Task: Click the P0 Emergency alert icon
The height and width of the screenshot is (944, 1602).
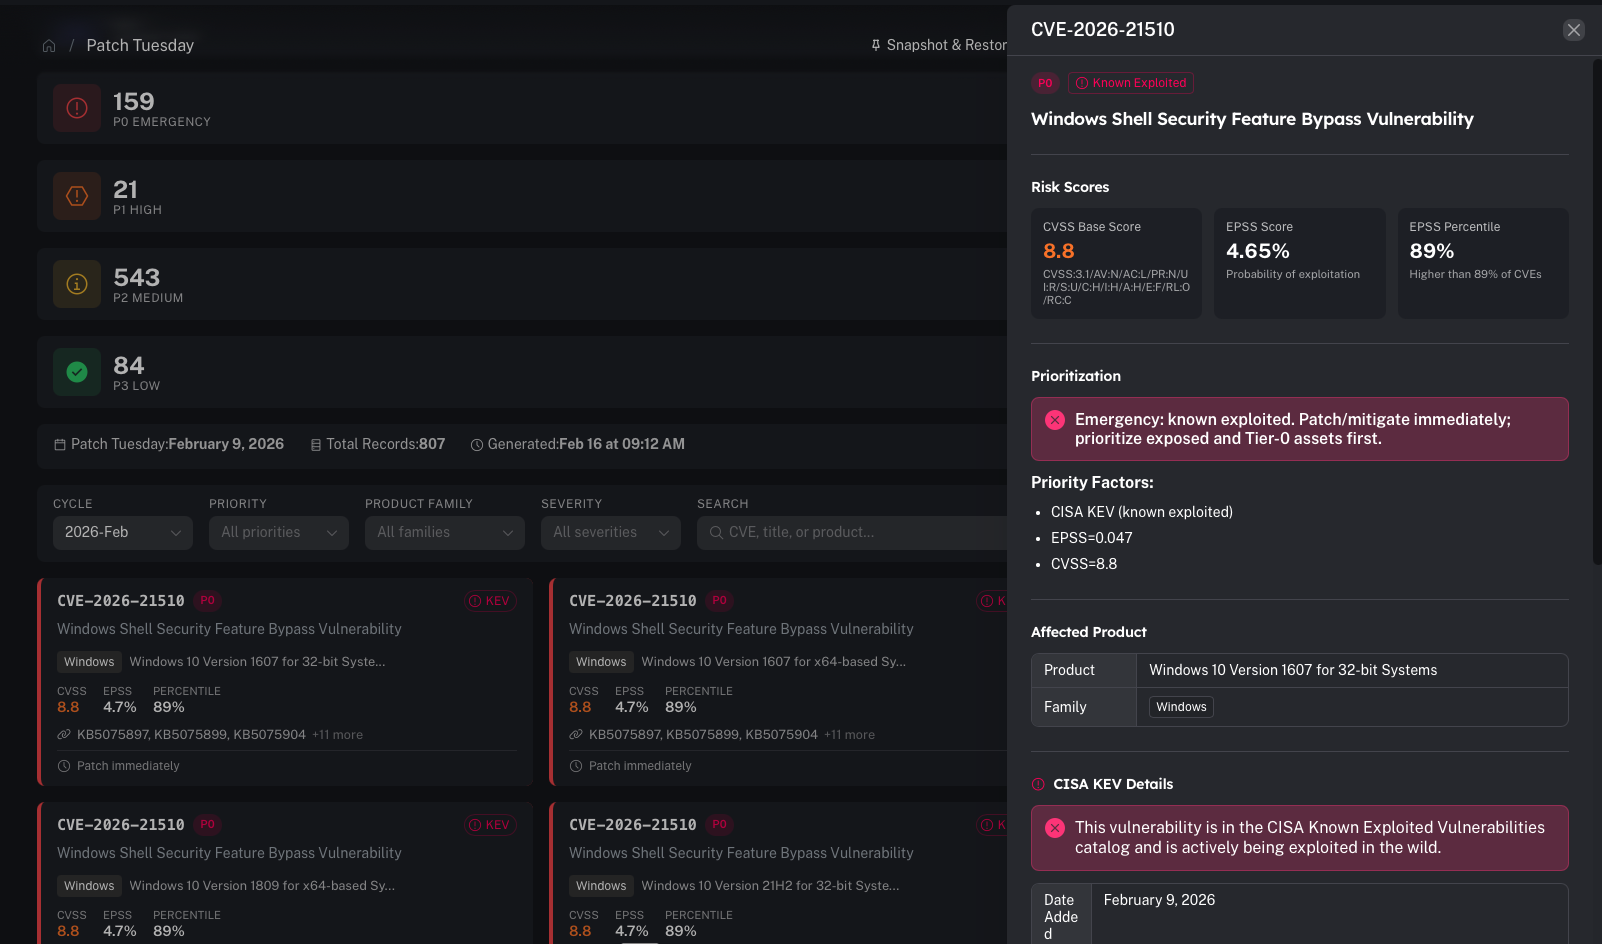Action: [76, 108]
